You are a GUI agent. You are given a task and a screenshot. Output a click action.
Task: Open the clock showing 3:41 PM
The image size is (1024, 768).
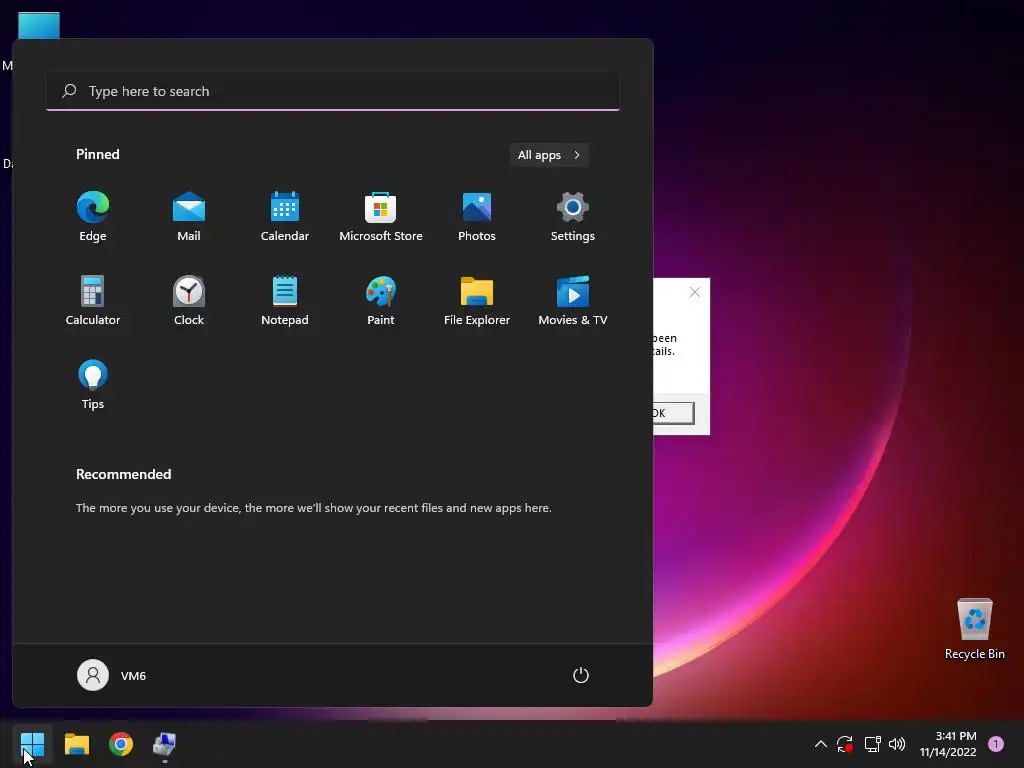tap(948, 744)
